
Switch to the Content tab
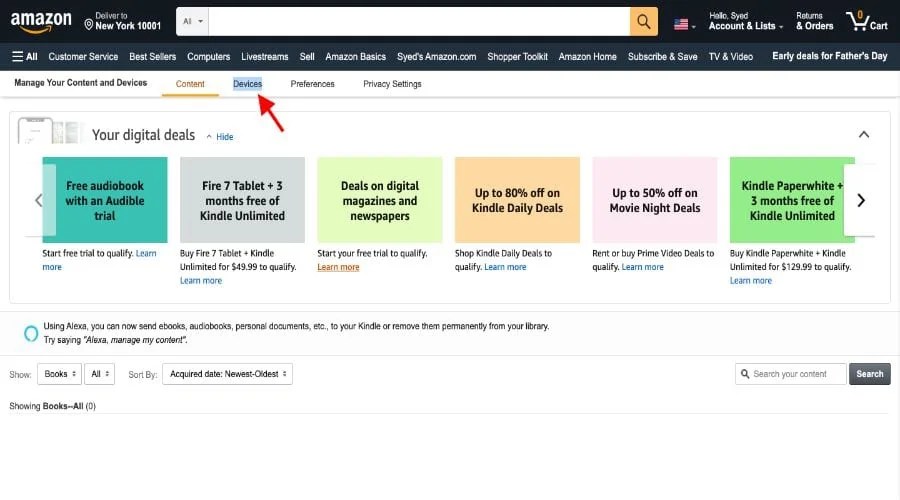(190, 84)
